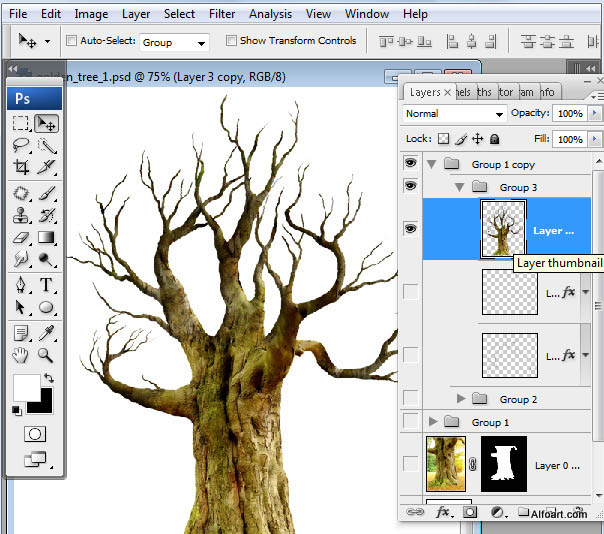Click the lock all padlock icon
Screen dimensions: 604x534
[495, 140]
